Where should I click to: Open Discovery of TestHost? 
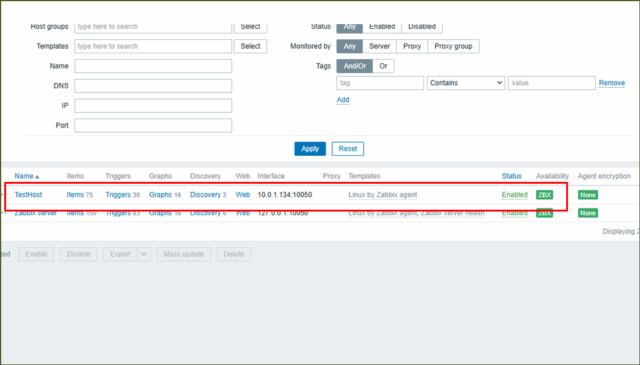(205, 195)
